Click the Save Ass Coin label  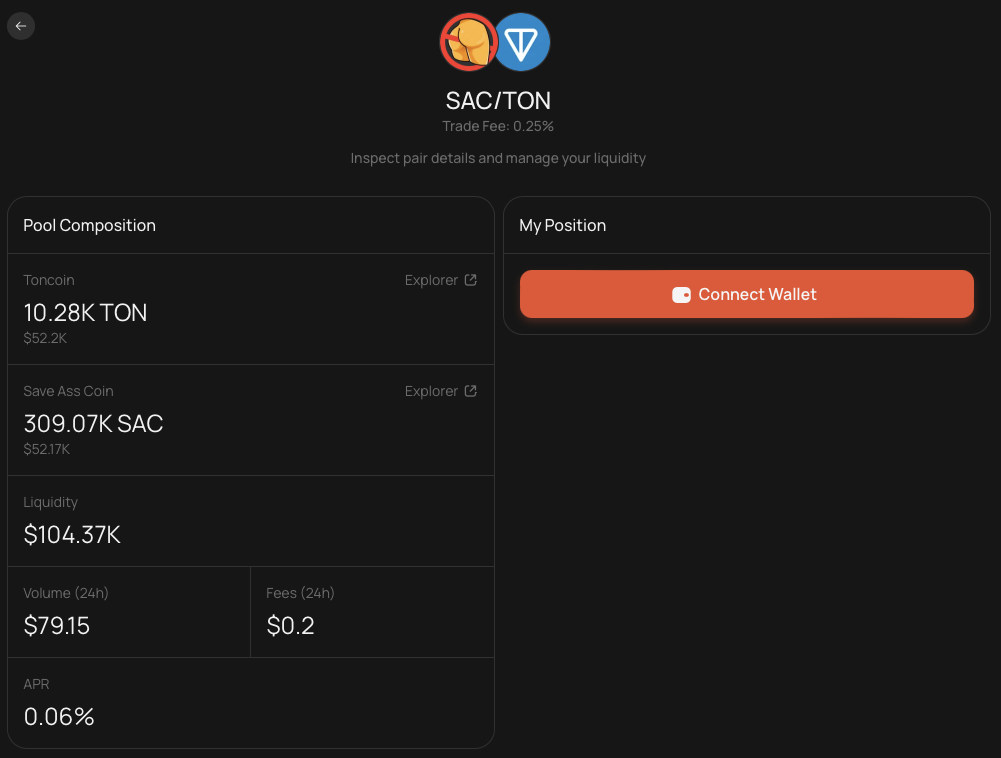coord(68,391)
